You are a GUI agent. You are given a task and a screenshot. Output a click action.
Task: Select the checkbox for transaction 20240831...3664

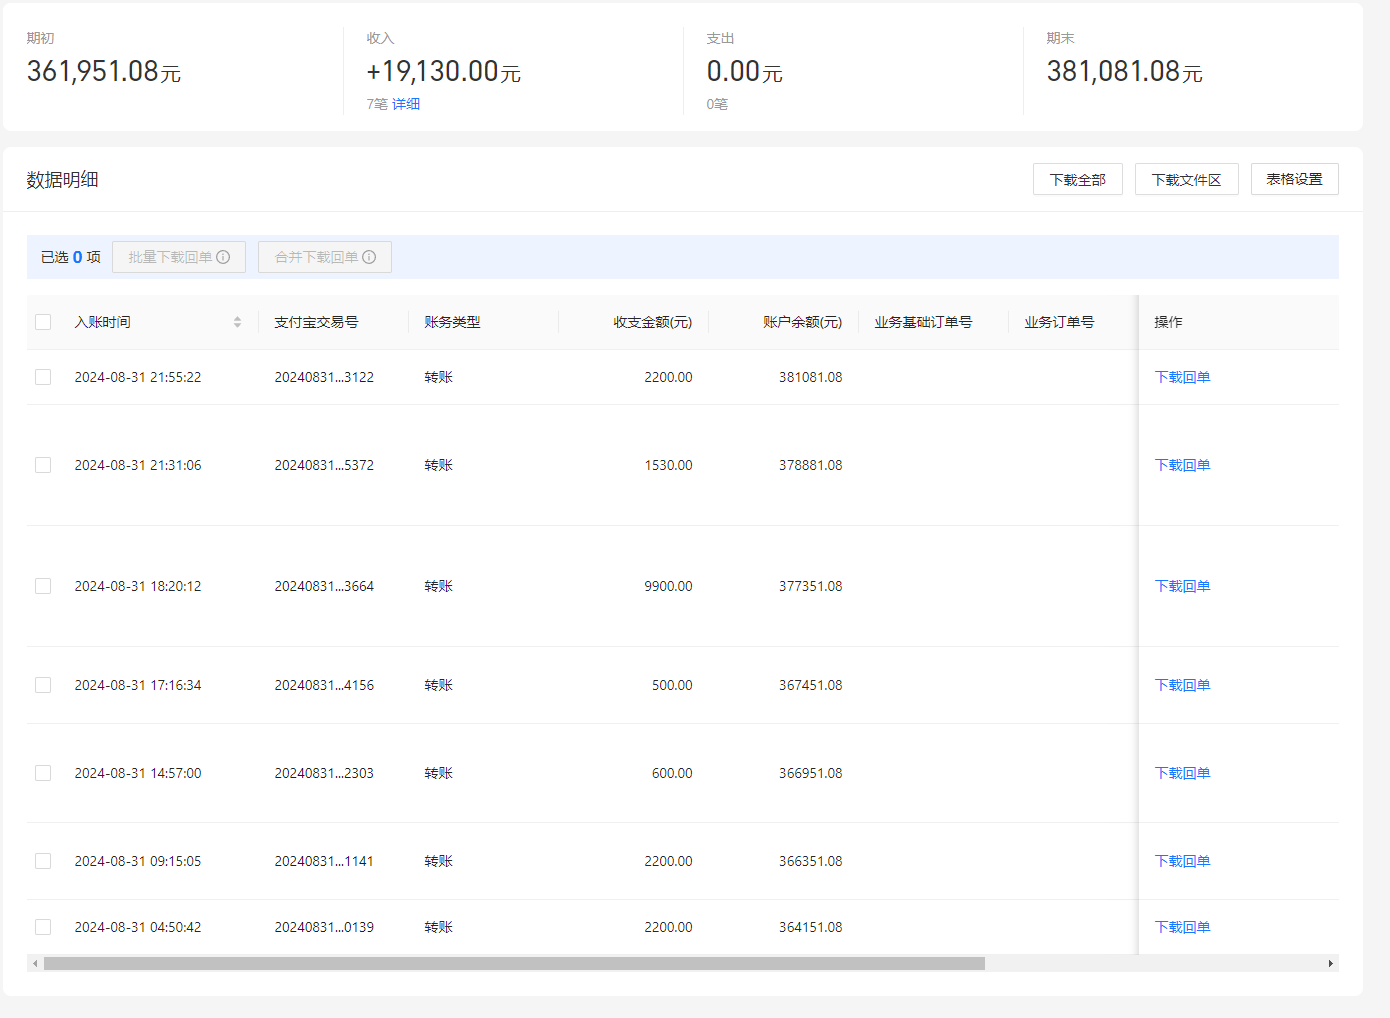coord(43,586)
